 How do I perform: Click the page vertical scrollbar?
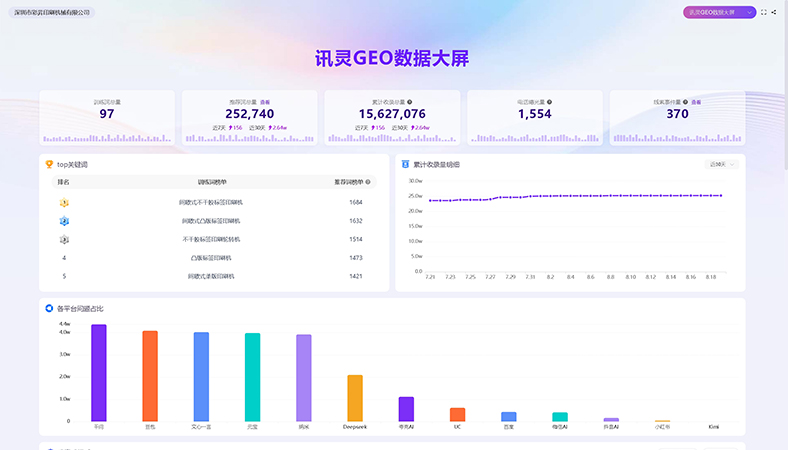[785, 85]
